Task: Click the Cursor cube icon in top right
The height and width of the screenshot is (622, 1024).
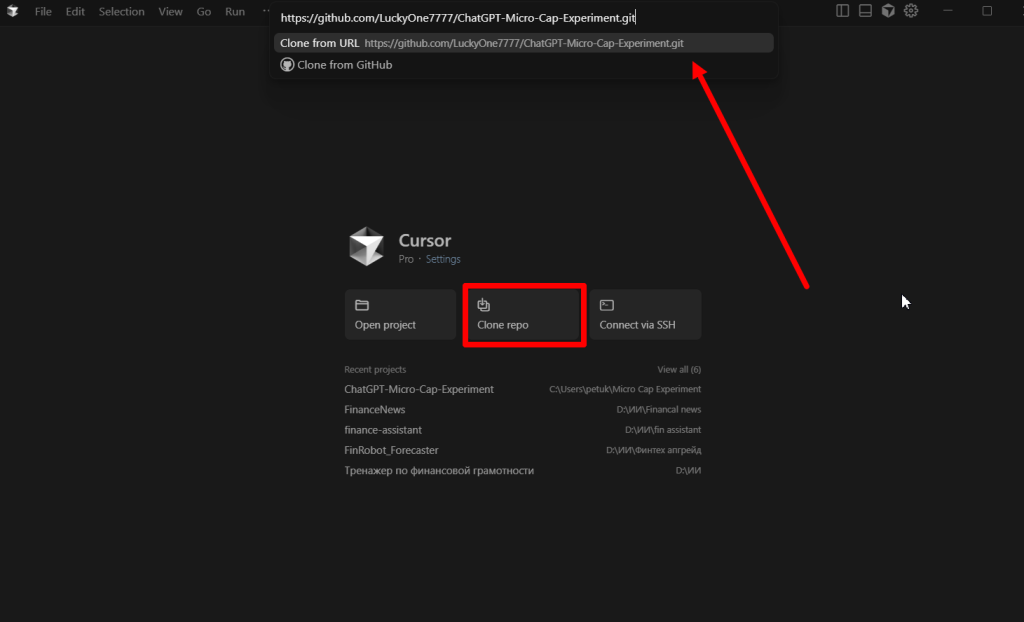Action: [x=888, y=11]
